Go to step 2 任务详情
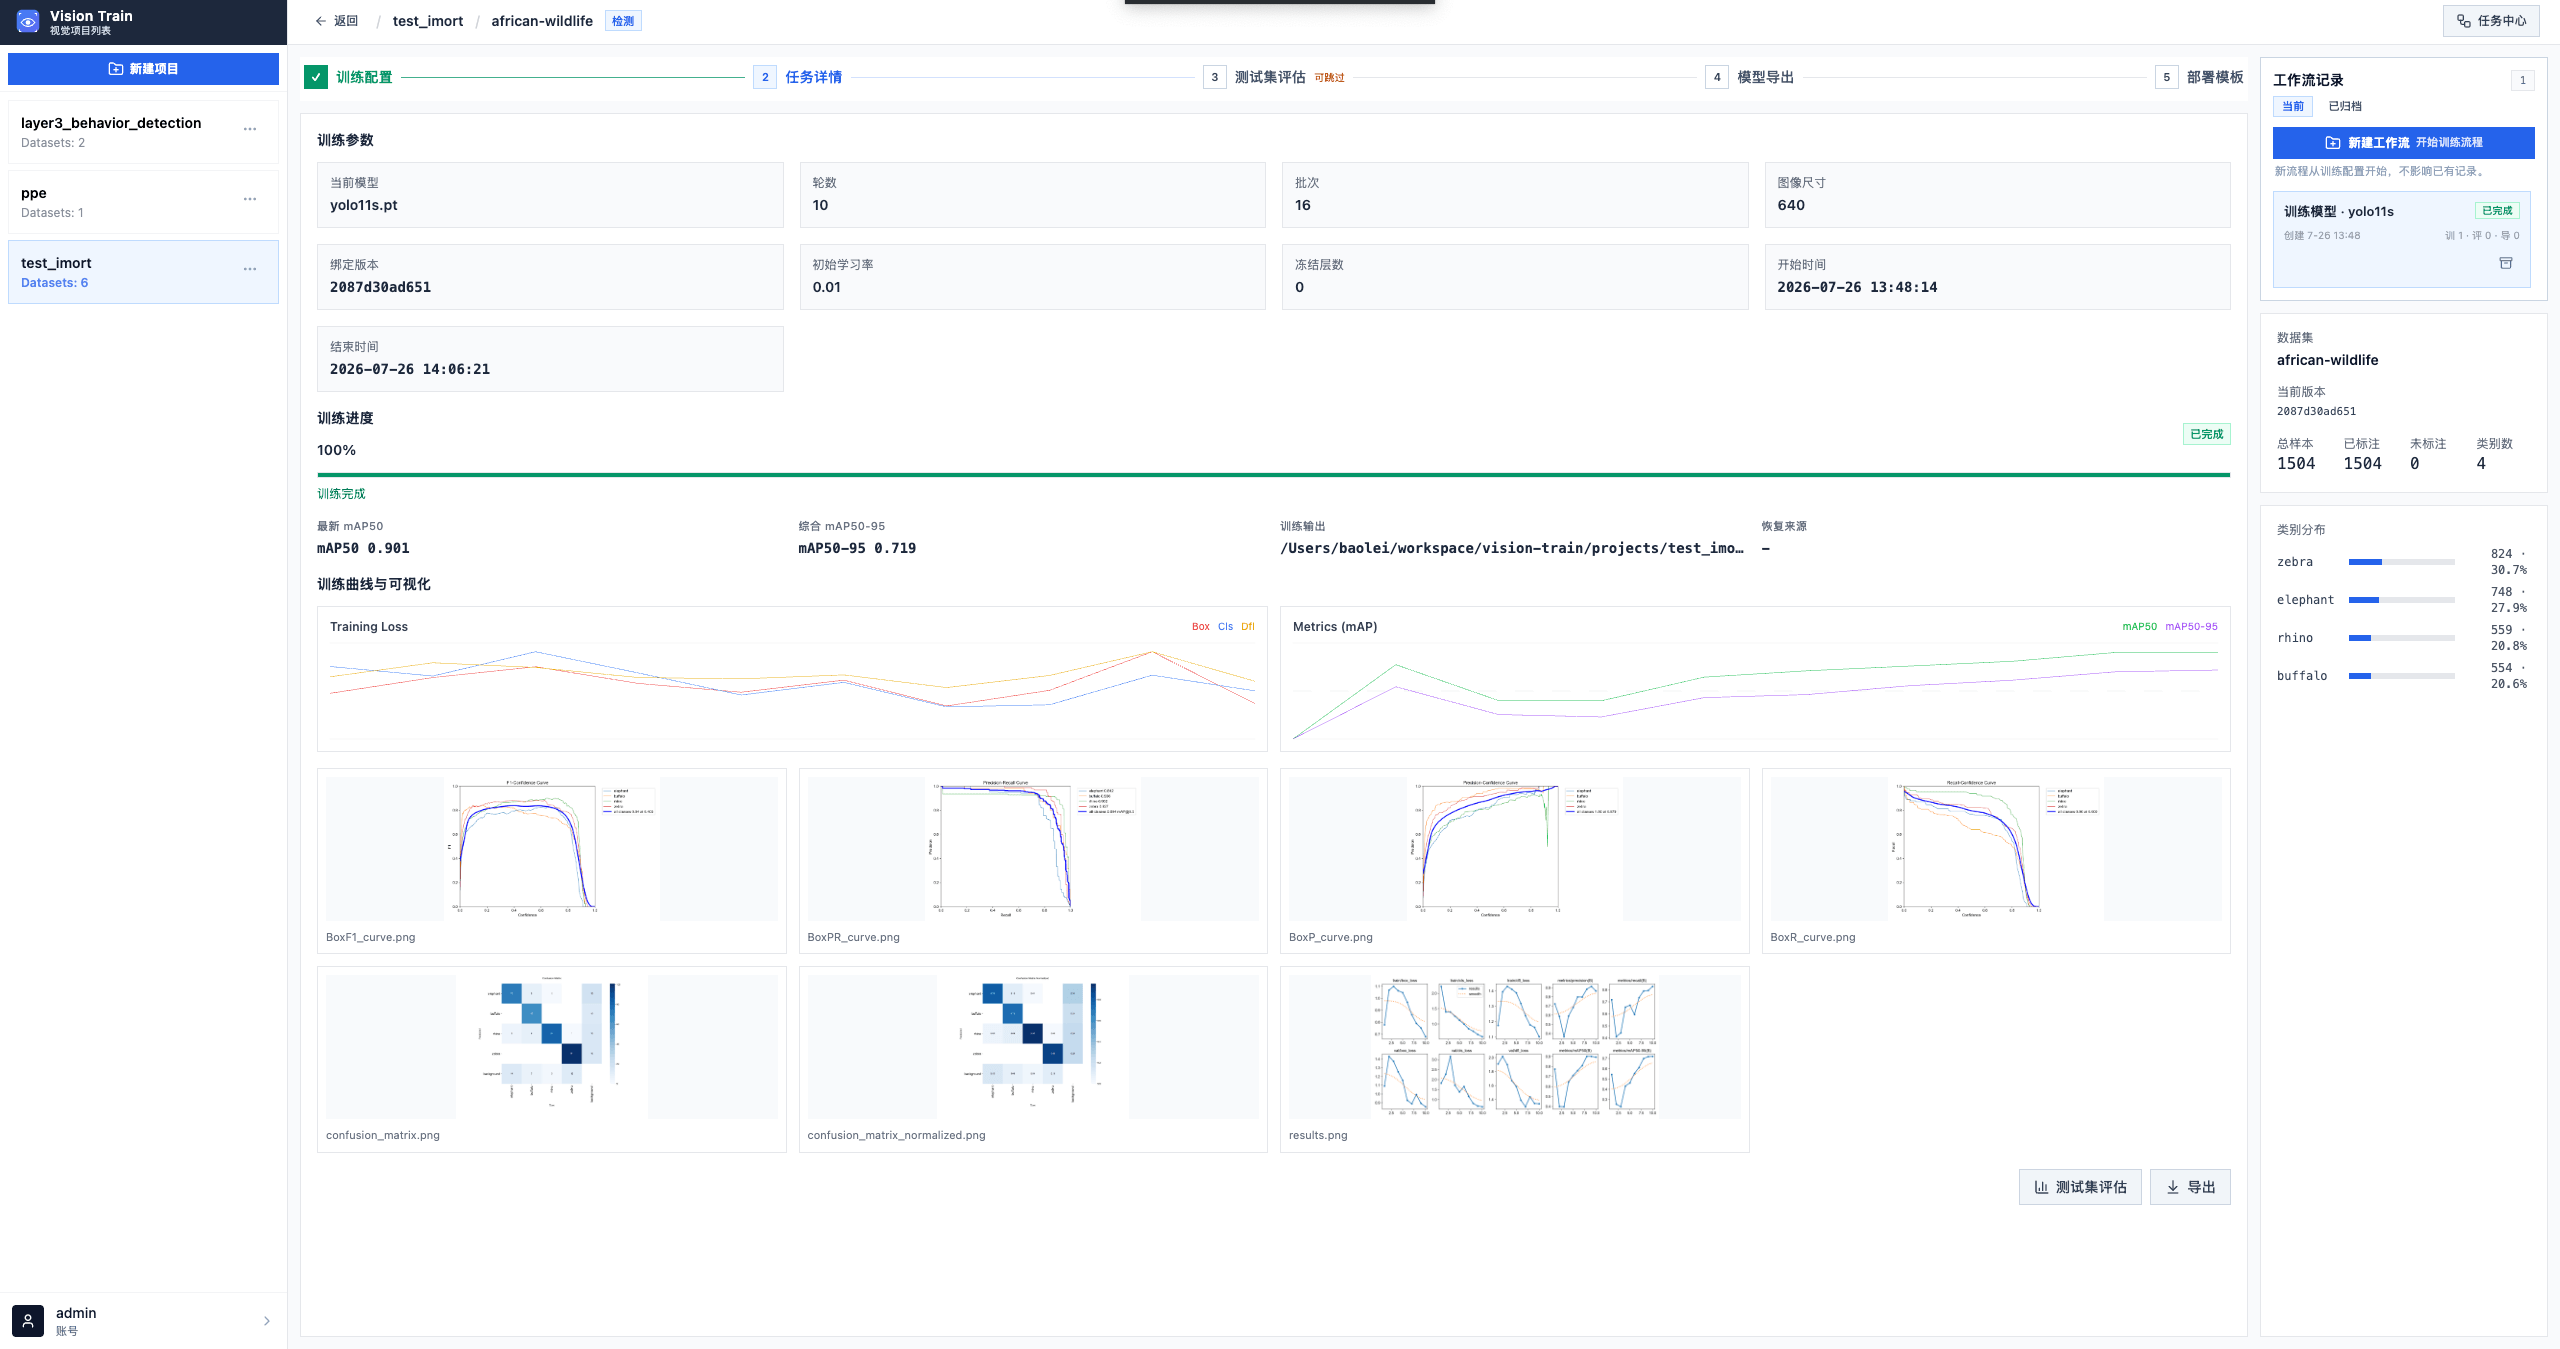 click(x=798, y=77)
